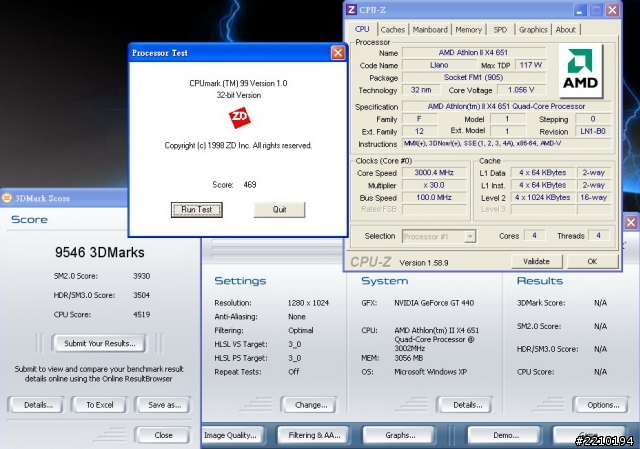Screen dimensions: 640x449
Task: Click the Validate button in CPU-Z
Action: pos(536,261)
